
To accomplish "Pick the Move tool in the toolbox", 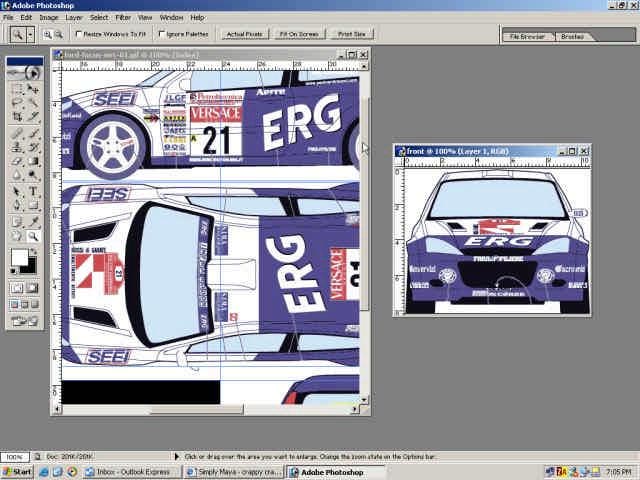I will point(33,88).
